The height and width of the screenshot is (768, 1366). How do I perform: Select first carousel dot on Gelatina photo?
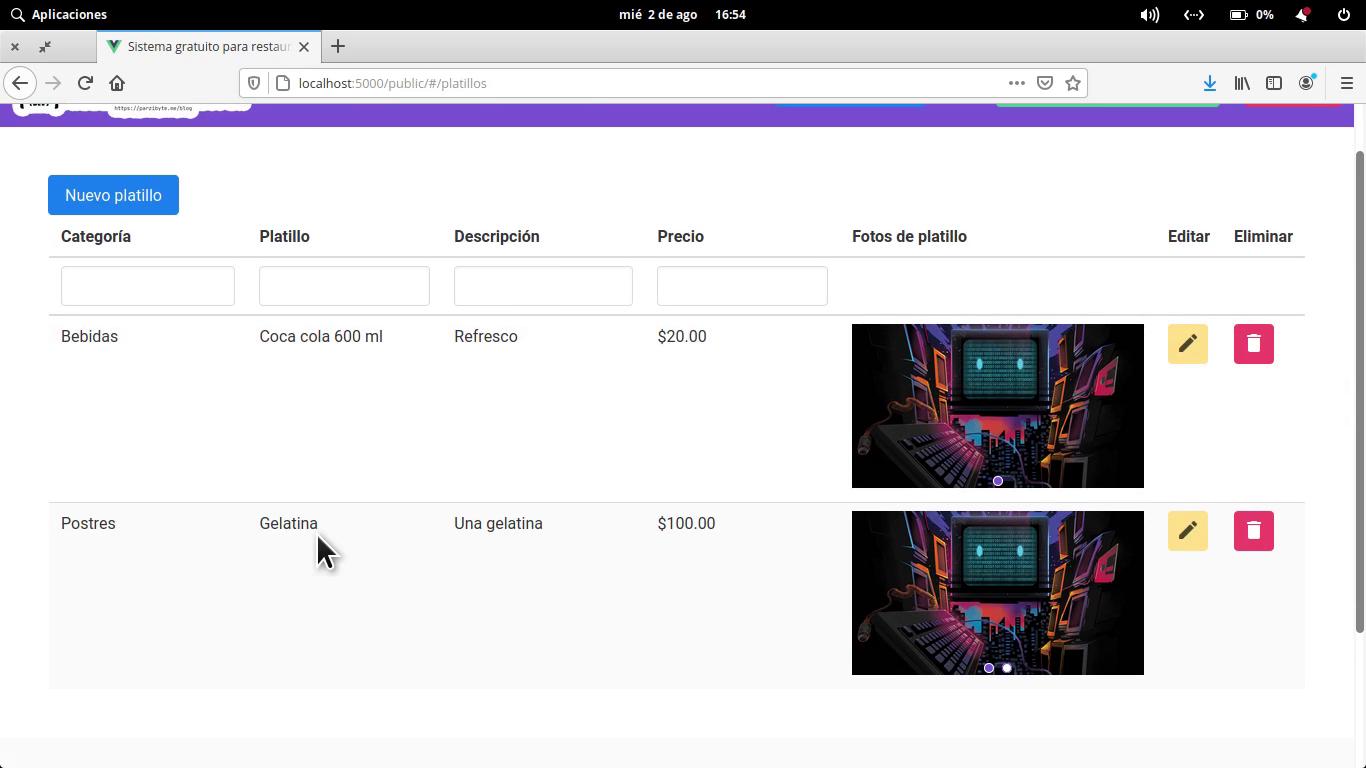tap(989, 668)
